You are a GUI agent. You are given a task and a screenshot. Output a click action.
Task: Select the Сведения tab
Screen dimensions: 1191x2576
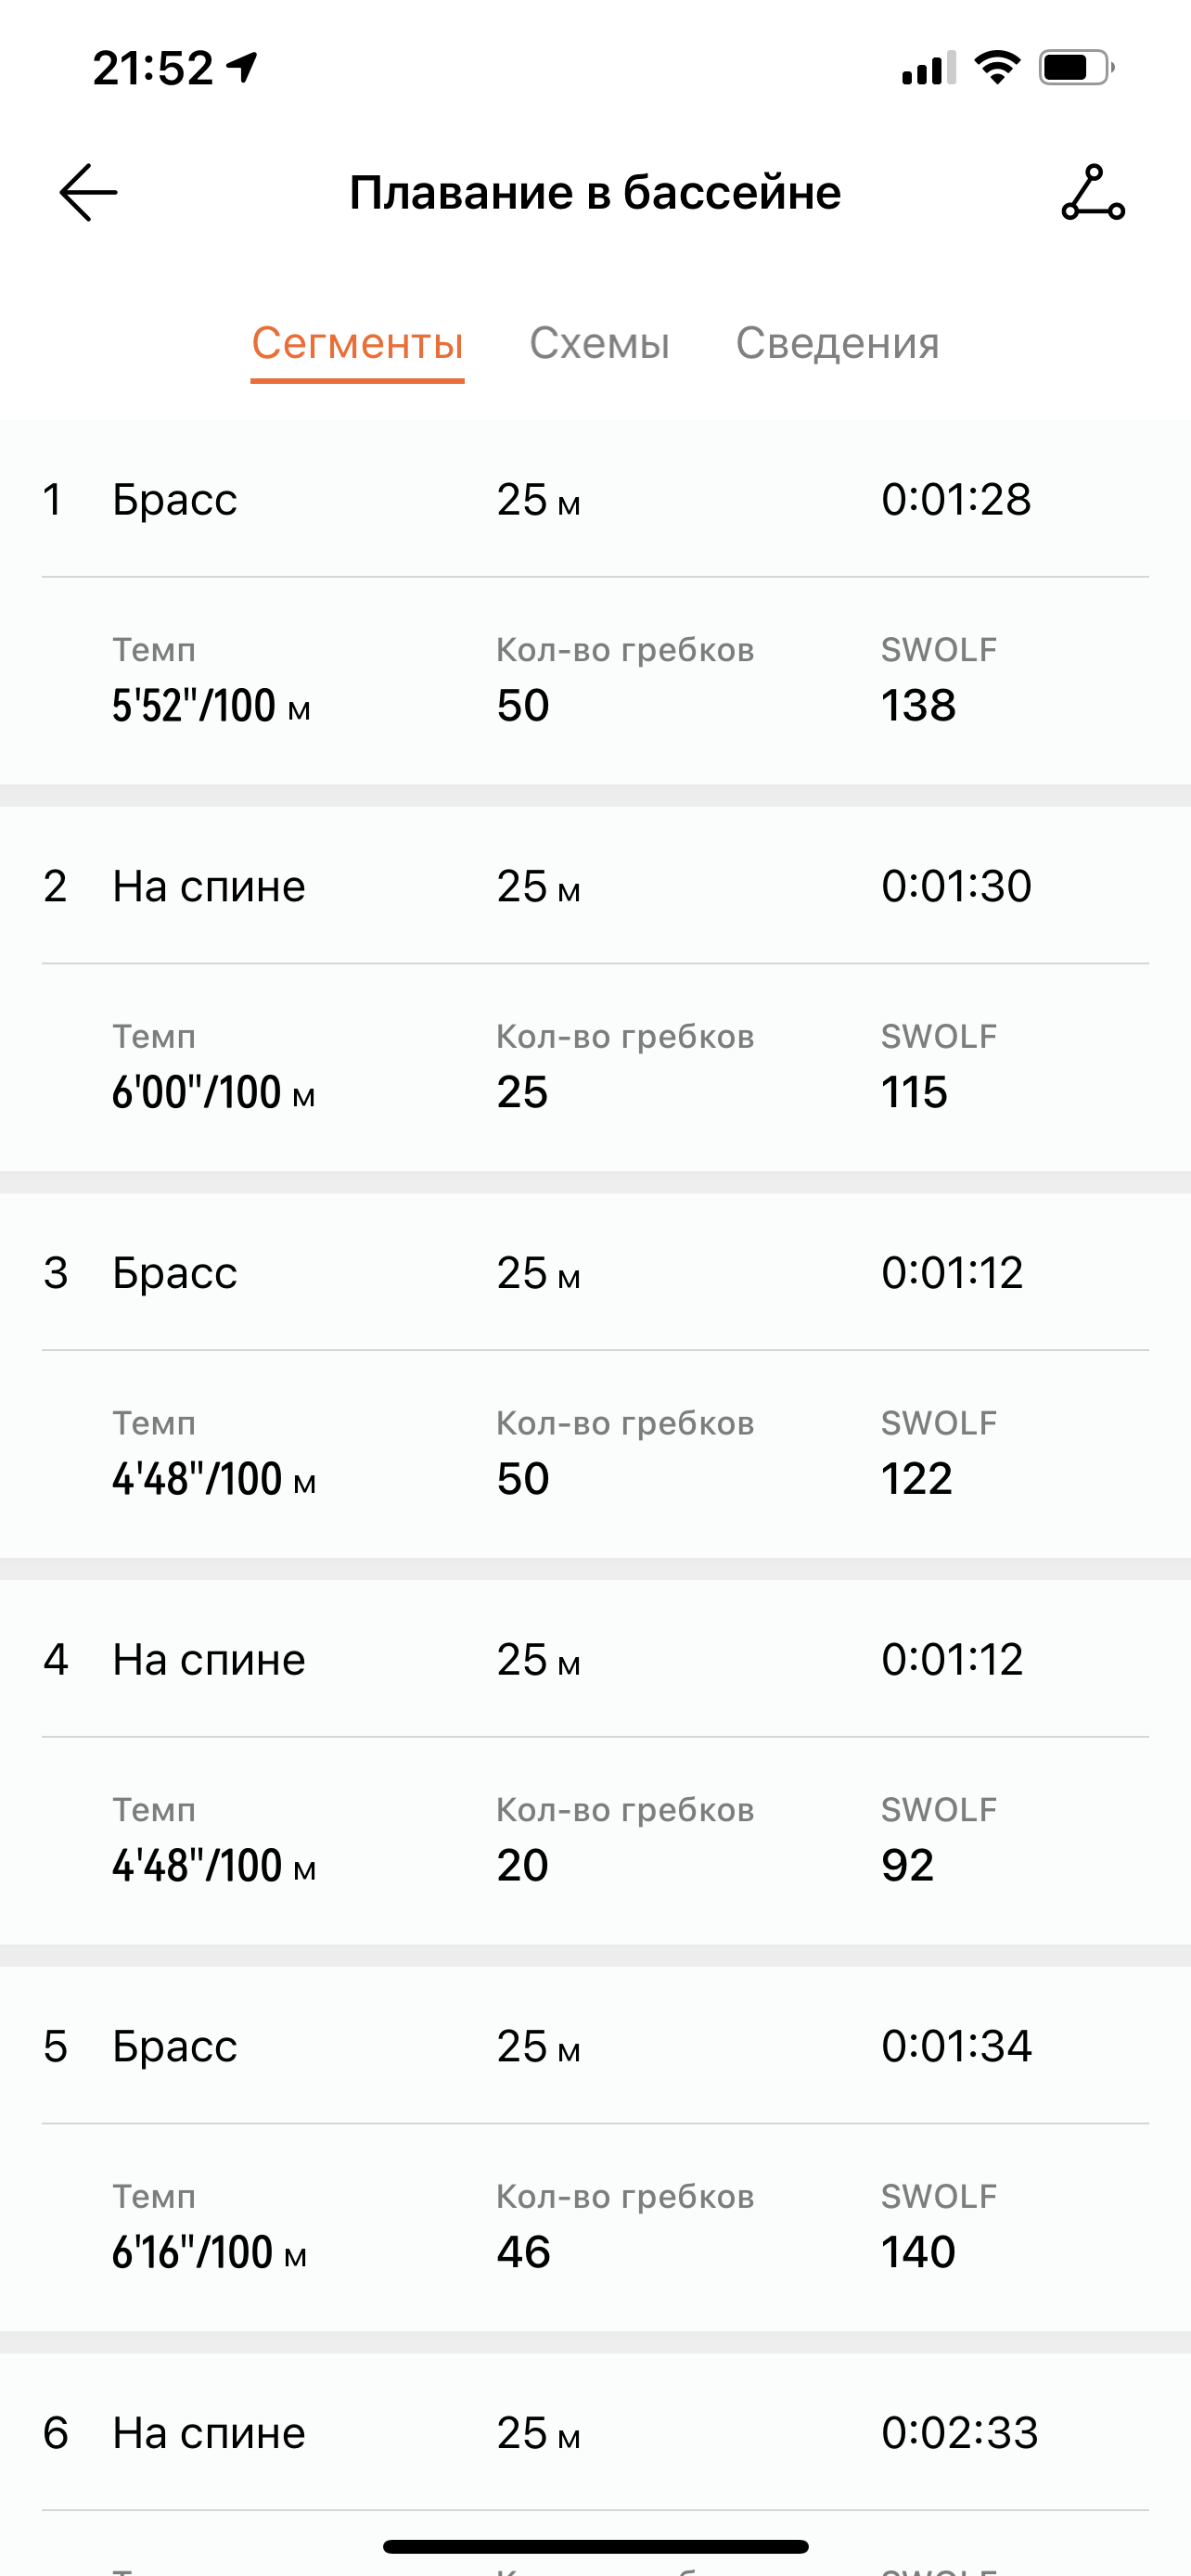click(837, 344)
